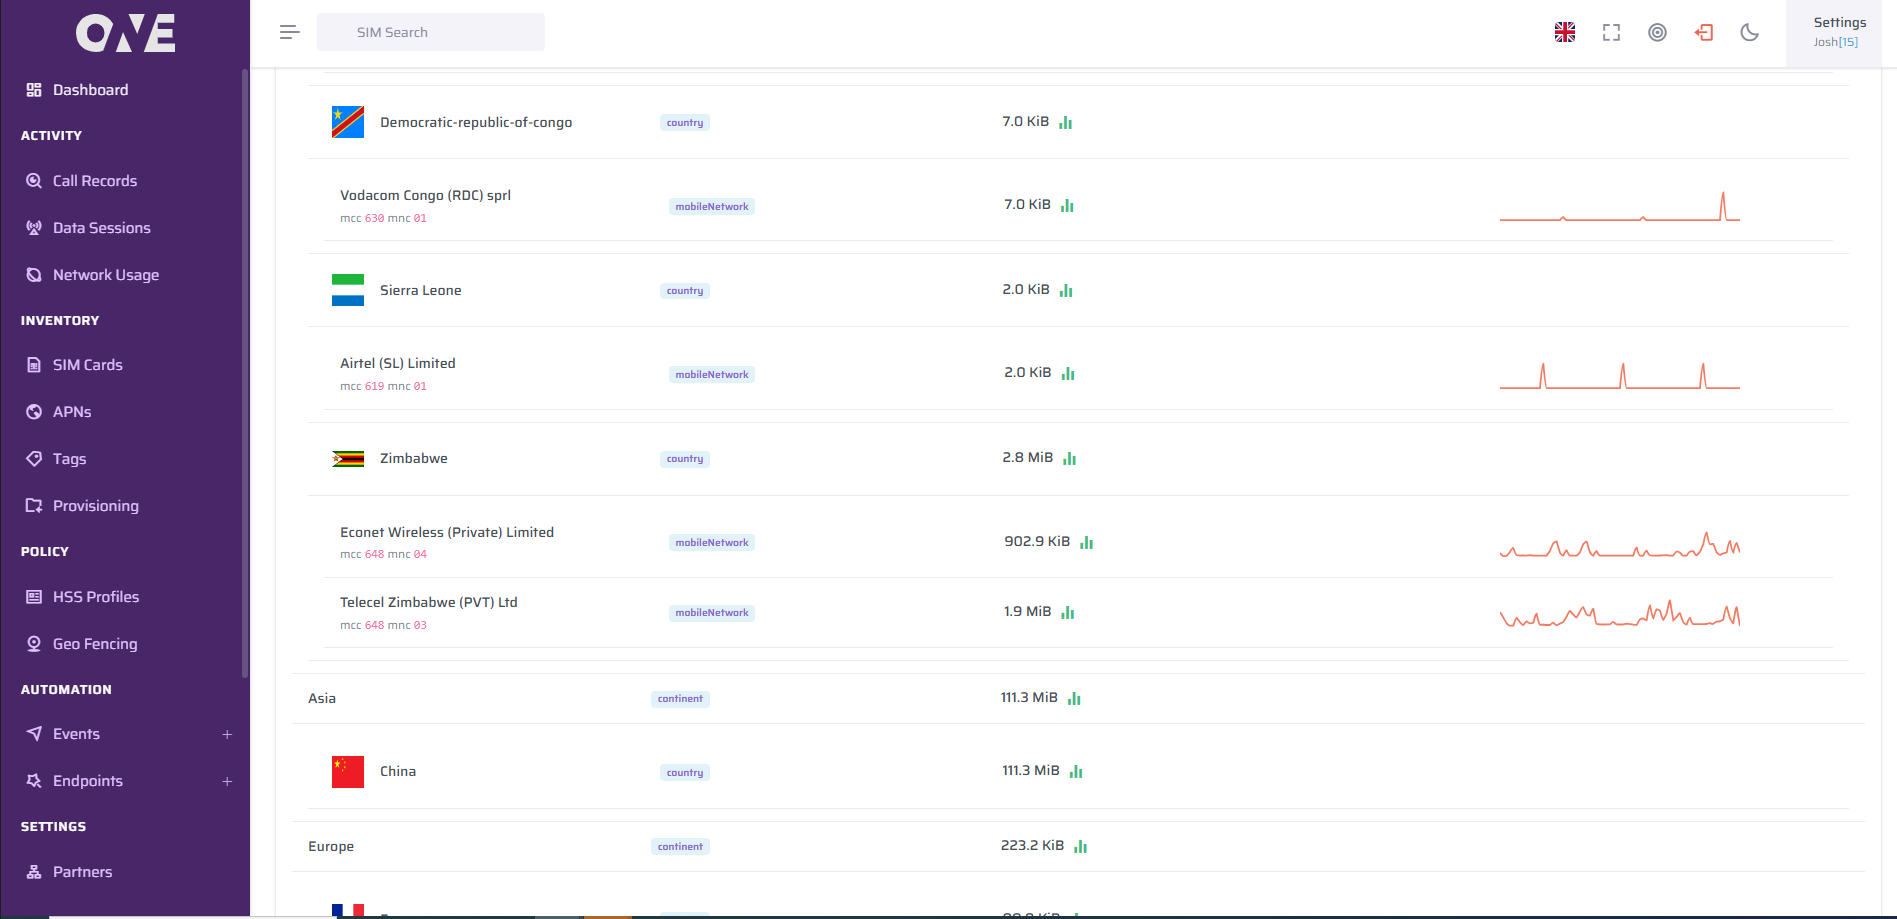This screenshot has height=919, width=1897.
Task: Click mobileNetwork badge for Telecel Zimbabwe
Action: 712,613
